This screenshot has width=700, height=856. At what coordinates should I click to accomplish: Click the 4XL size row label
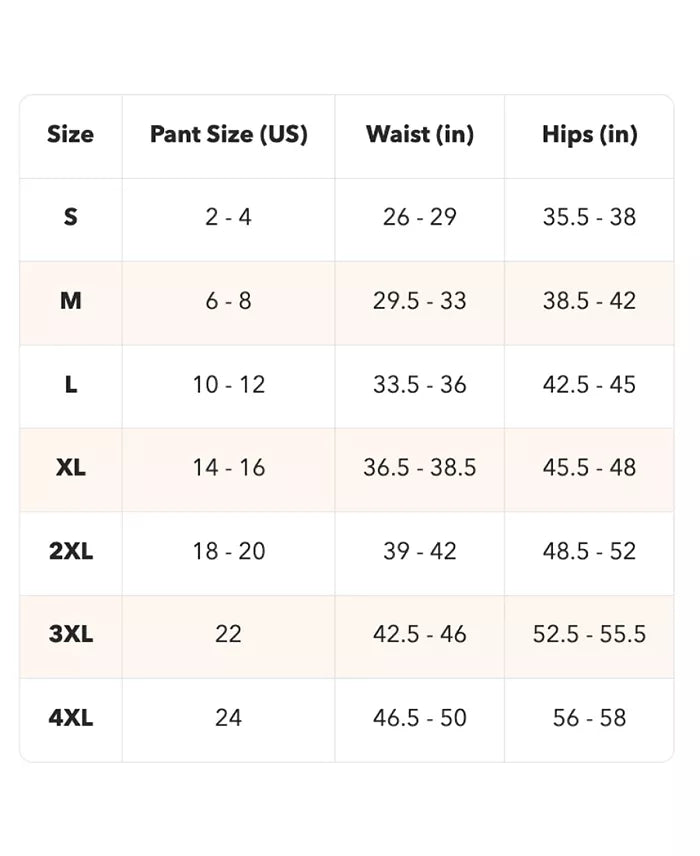click(x=70, y=718)
